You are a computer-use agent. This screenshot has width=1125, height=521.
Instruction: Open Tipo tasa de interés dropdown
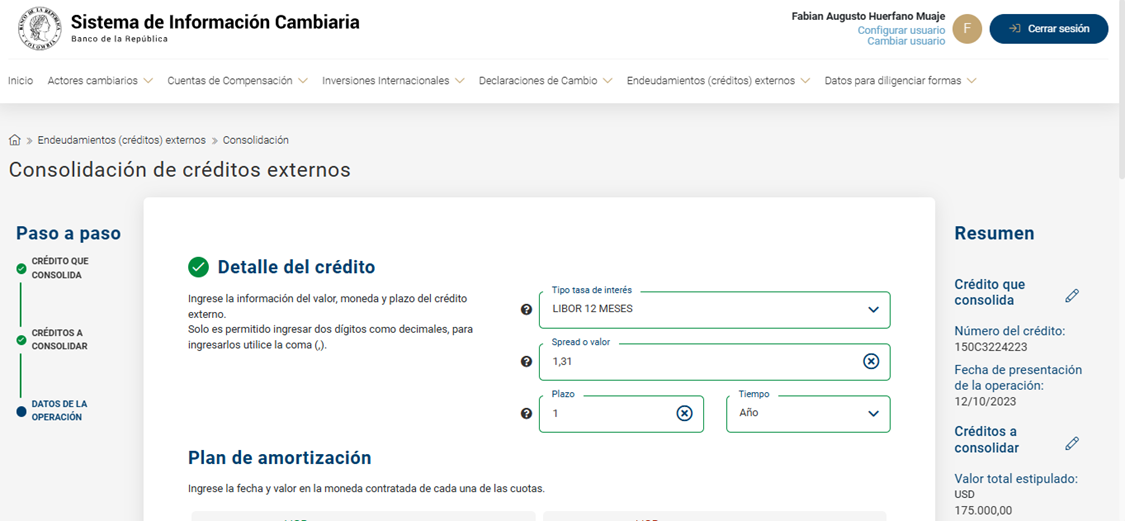coord(714,310)
